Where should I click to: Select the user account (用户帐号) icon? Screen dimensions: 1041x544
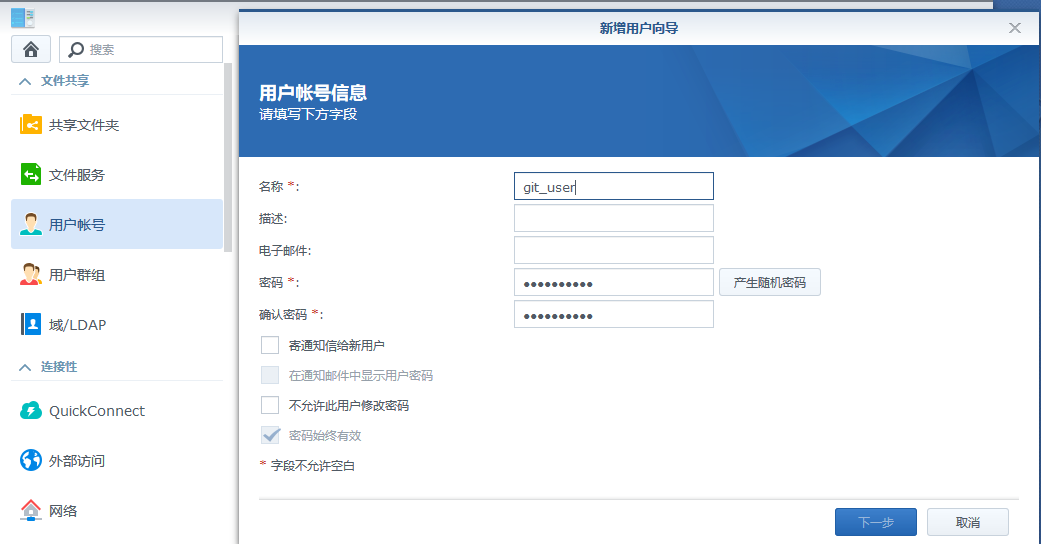pyautogui.click(x=31, y=225)
